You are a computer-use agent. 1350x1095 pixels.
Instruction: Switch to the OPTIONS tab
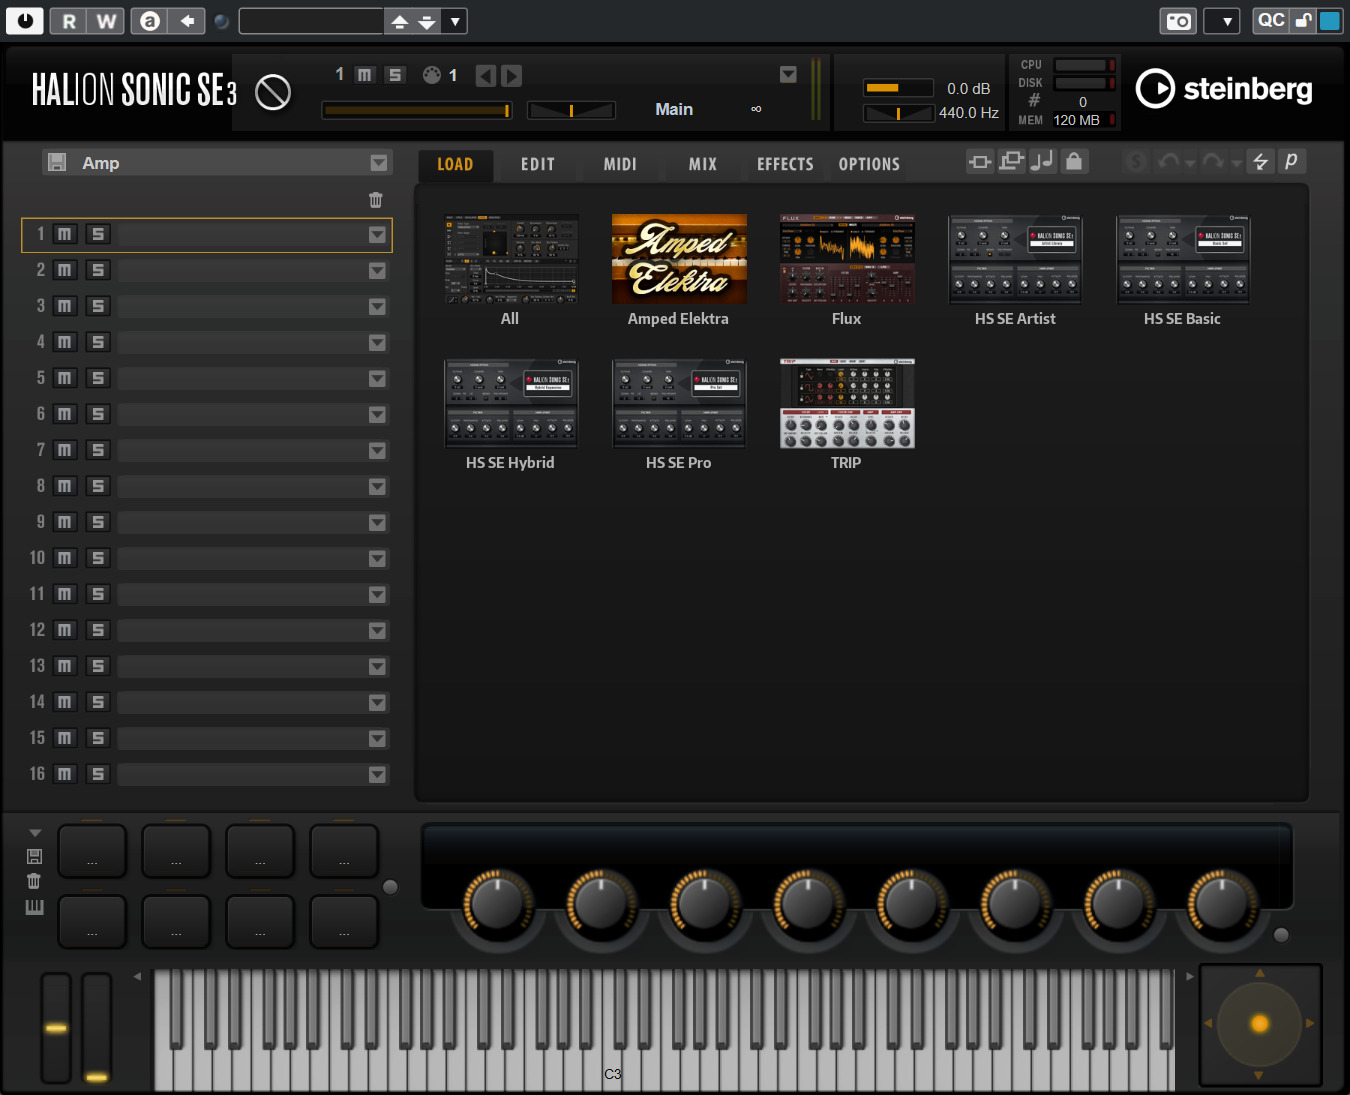click(869, 164)
